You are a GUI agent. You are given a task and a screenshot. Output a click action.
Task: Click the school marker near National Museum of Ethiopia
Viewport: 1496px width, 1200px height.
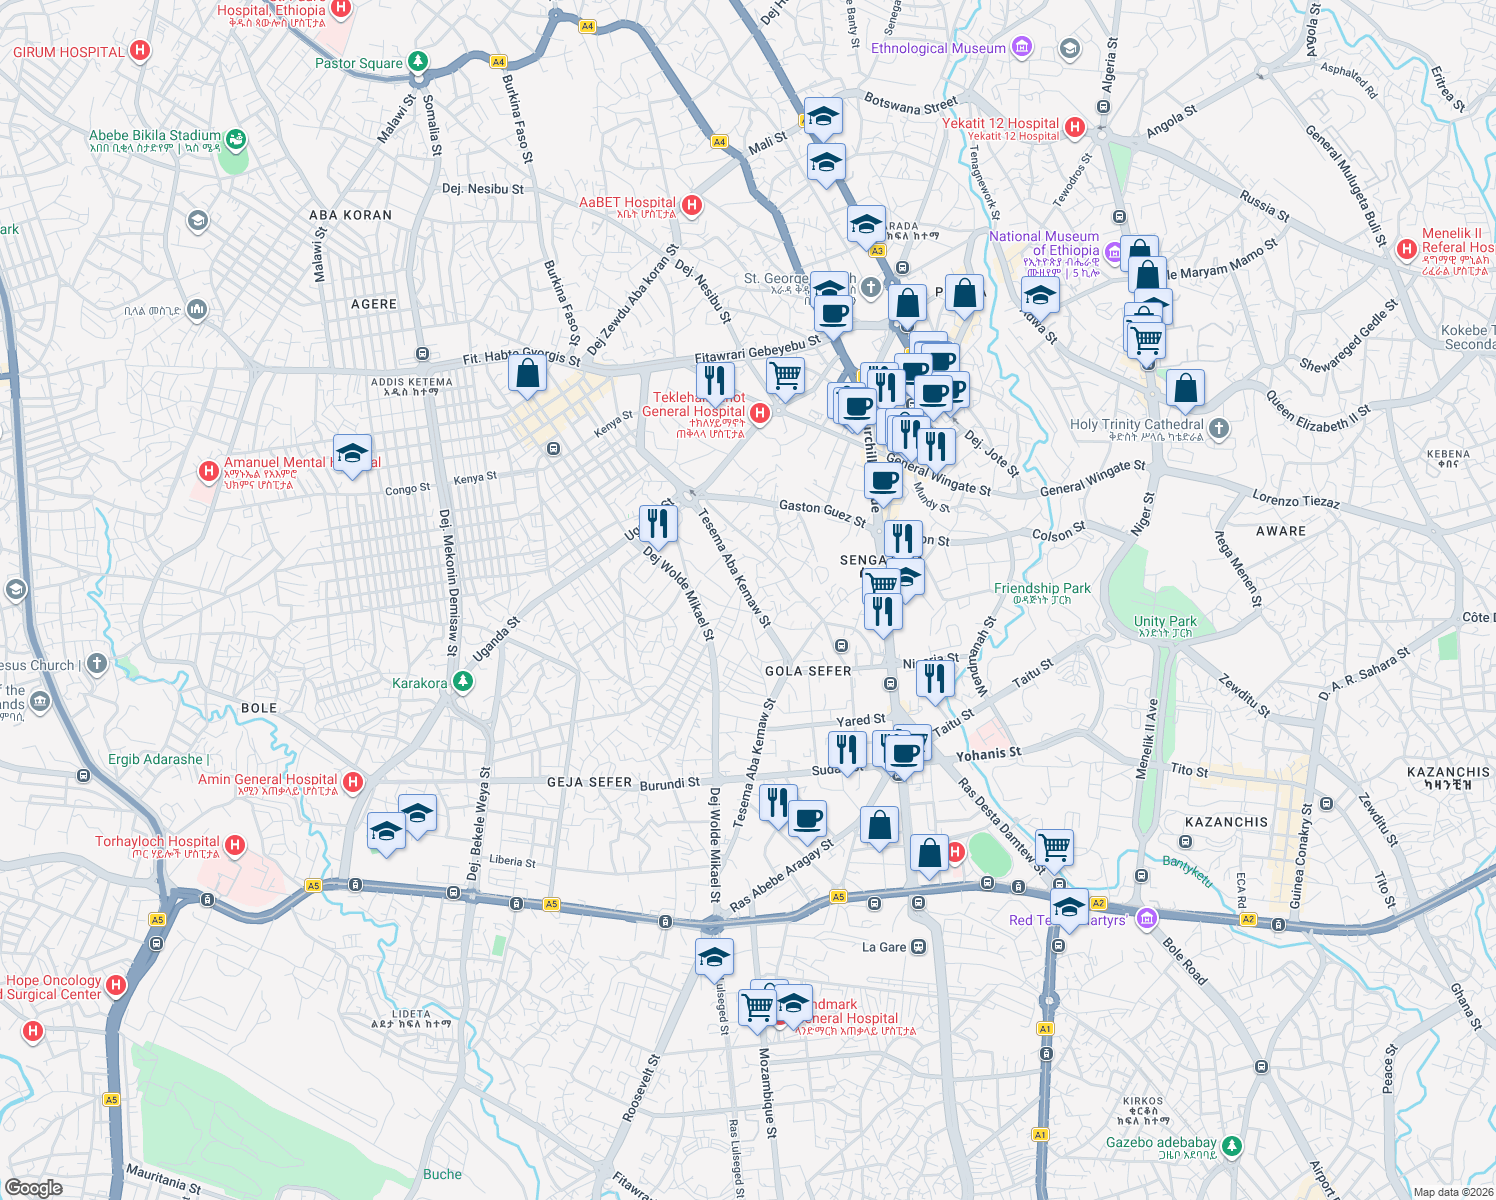(1040, 295)
